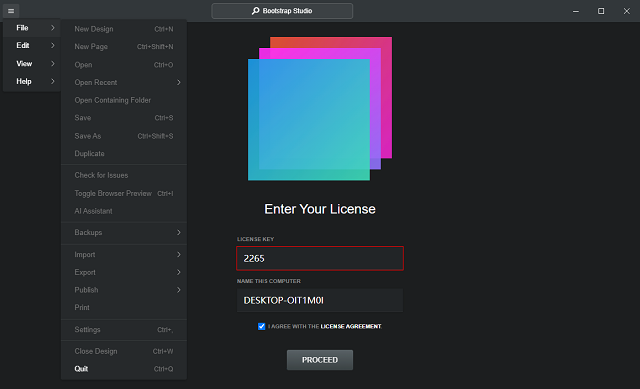Select New Page menu entry
Image resolution: width=640 pixels, height=389 pixels.
124,47
